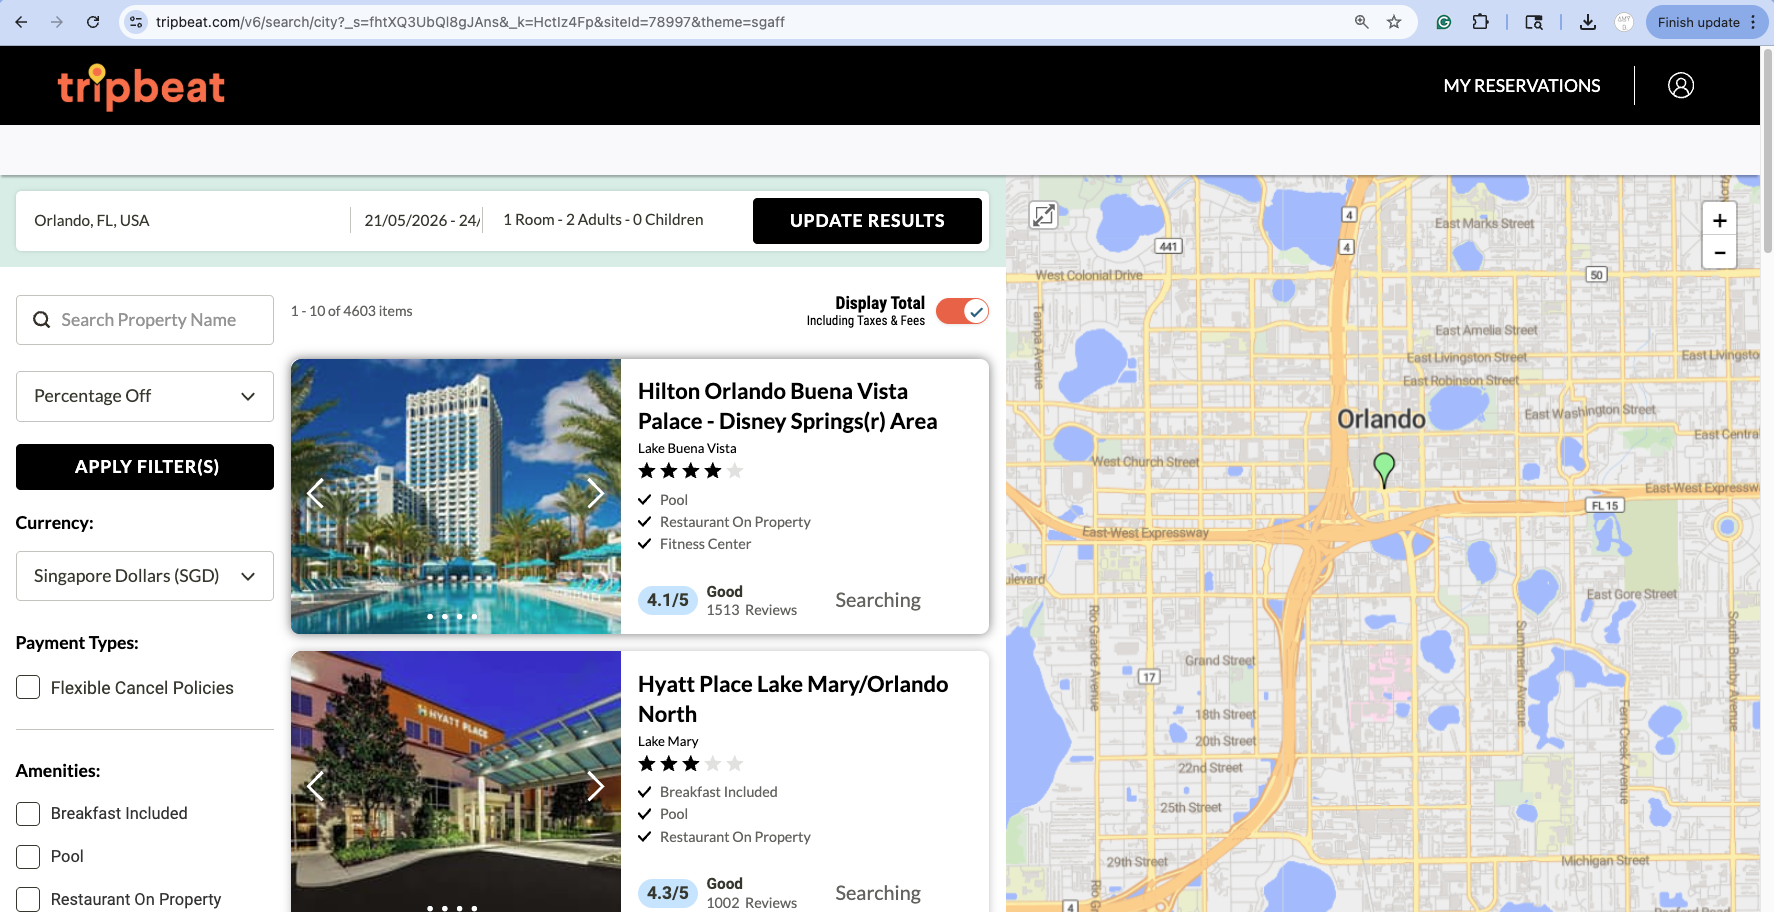Click the Search Property Name field

(145, 320)
